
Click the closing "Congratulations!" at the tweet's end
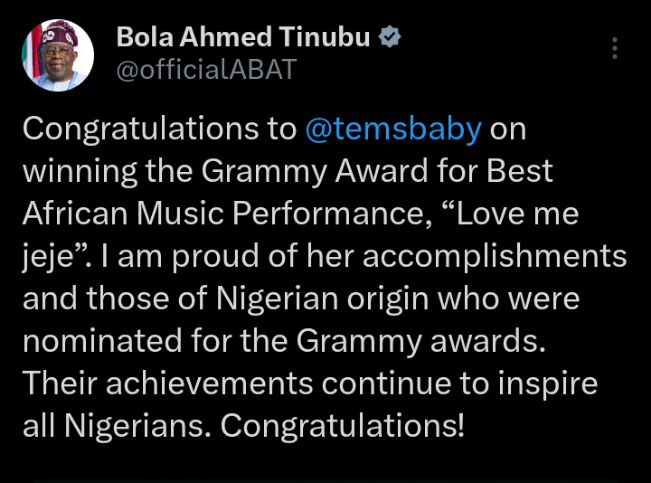[x=342, y=426]
